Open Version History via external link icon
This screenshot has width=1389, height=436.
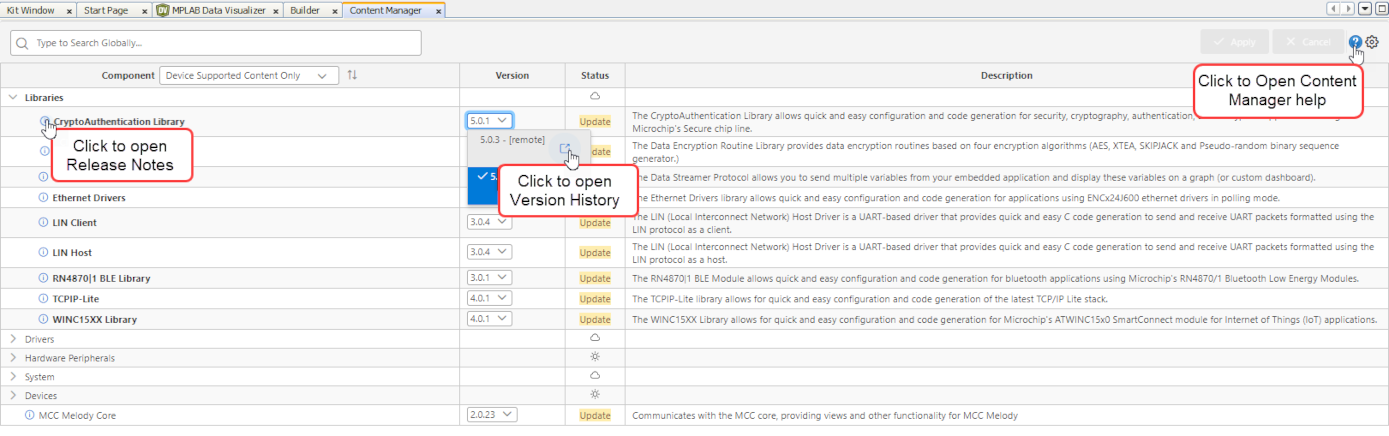(566, 150)
